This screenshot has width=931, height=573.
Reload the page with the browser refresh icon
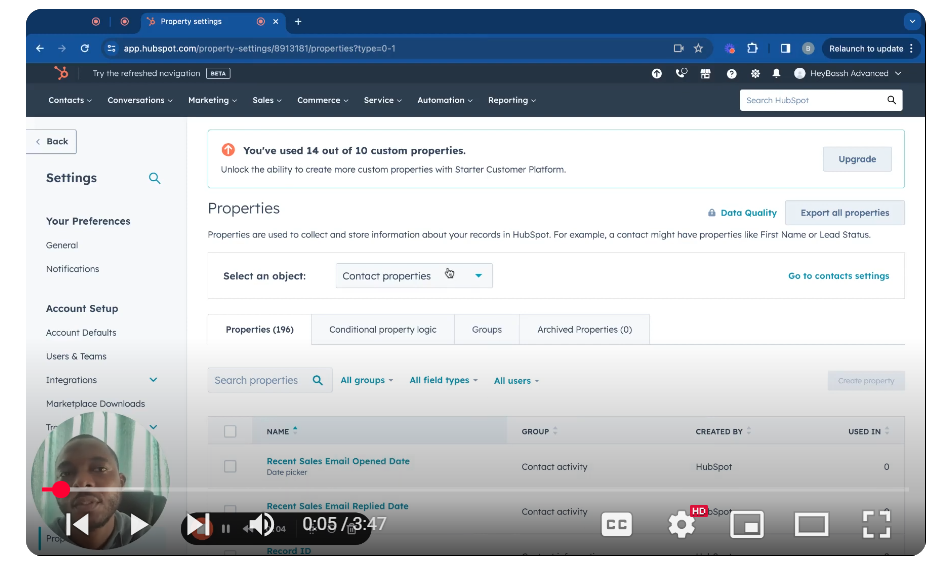click(85, 49)
